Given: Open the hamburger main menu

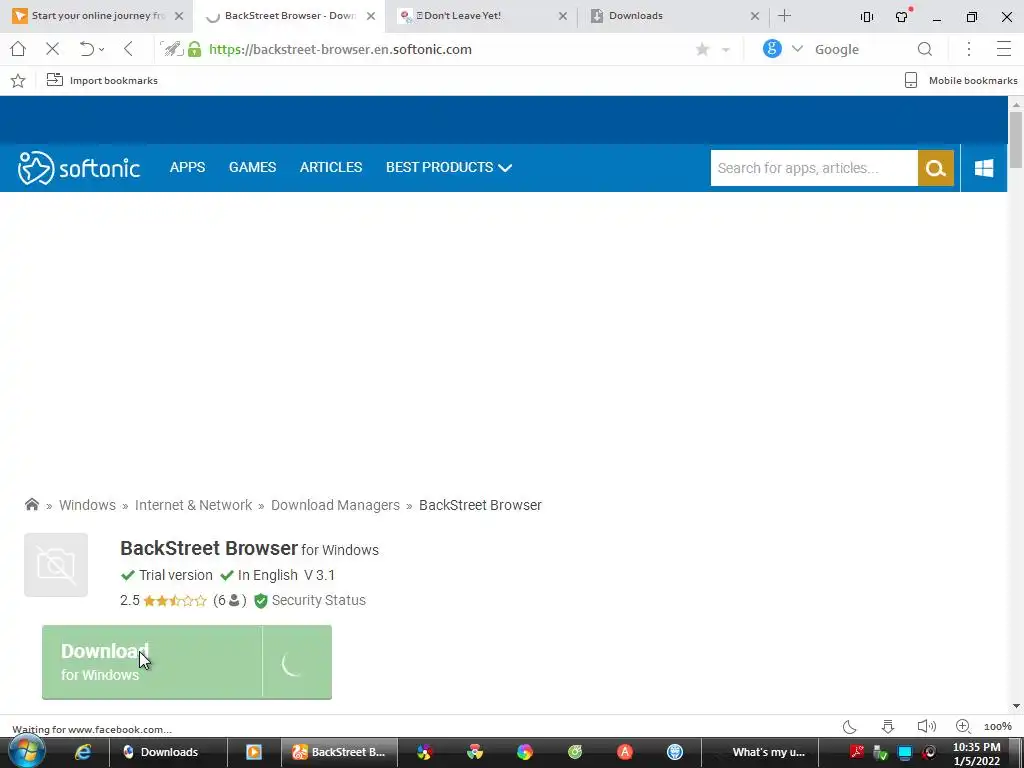Looking at the screenshot, I should [x=1004, y=49].
